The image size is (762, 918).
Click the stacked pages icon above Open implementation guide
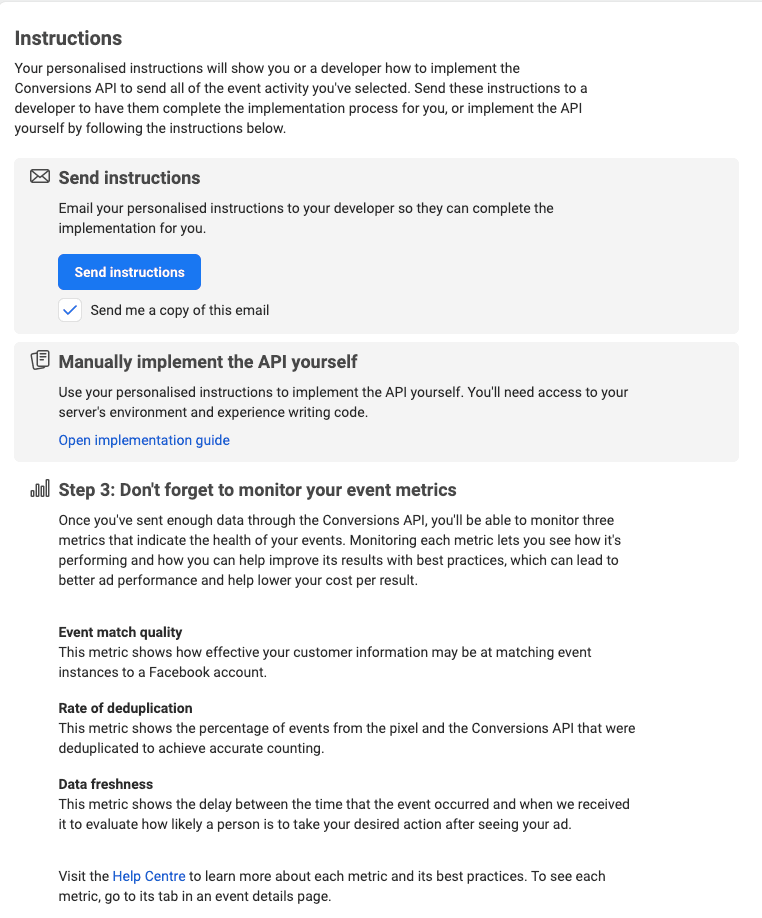(x=37, y=361)
